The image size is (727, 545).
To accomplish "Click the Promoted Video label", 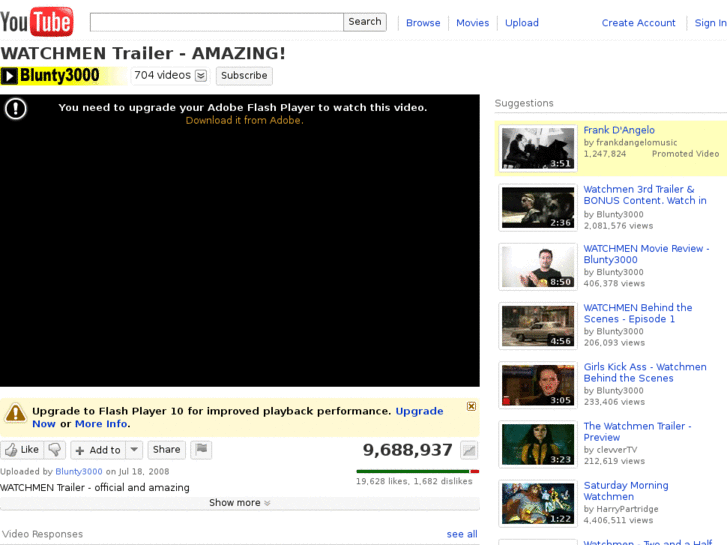I will (x=685, y=154).
